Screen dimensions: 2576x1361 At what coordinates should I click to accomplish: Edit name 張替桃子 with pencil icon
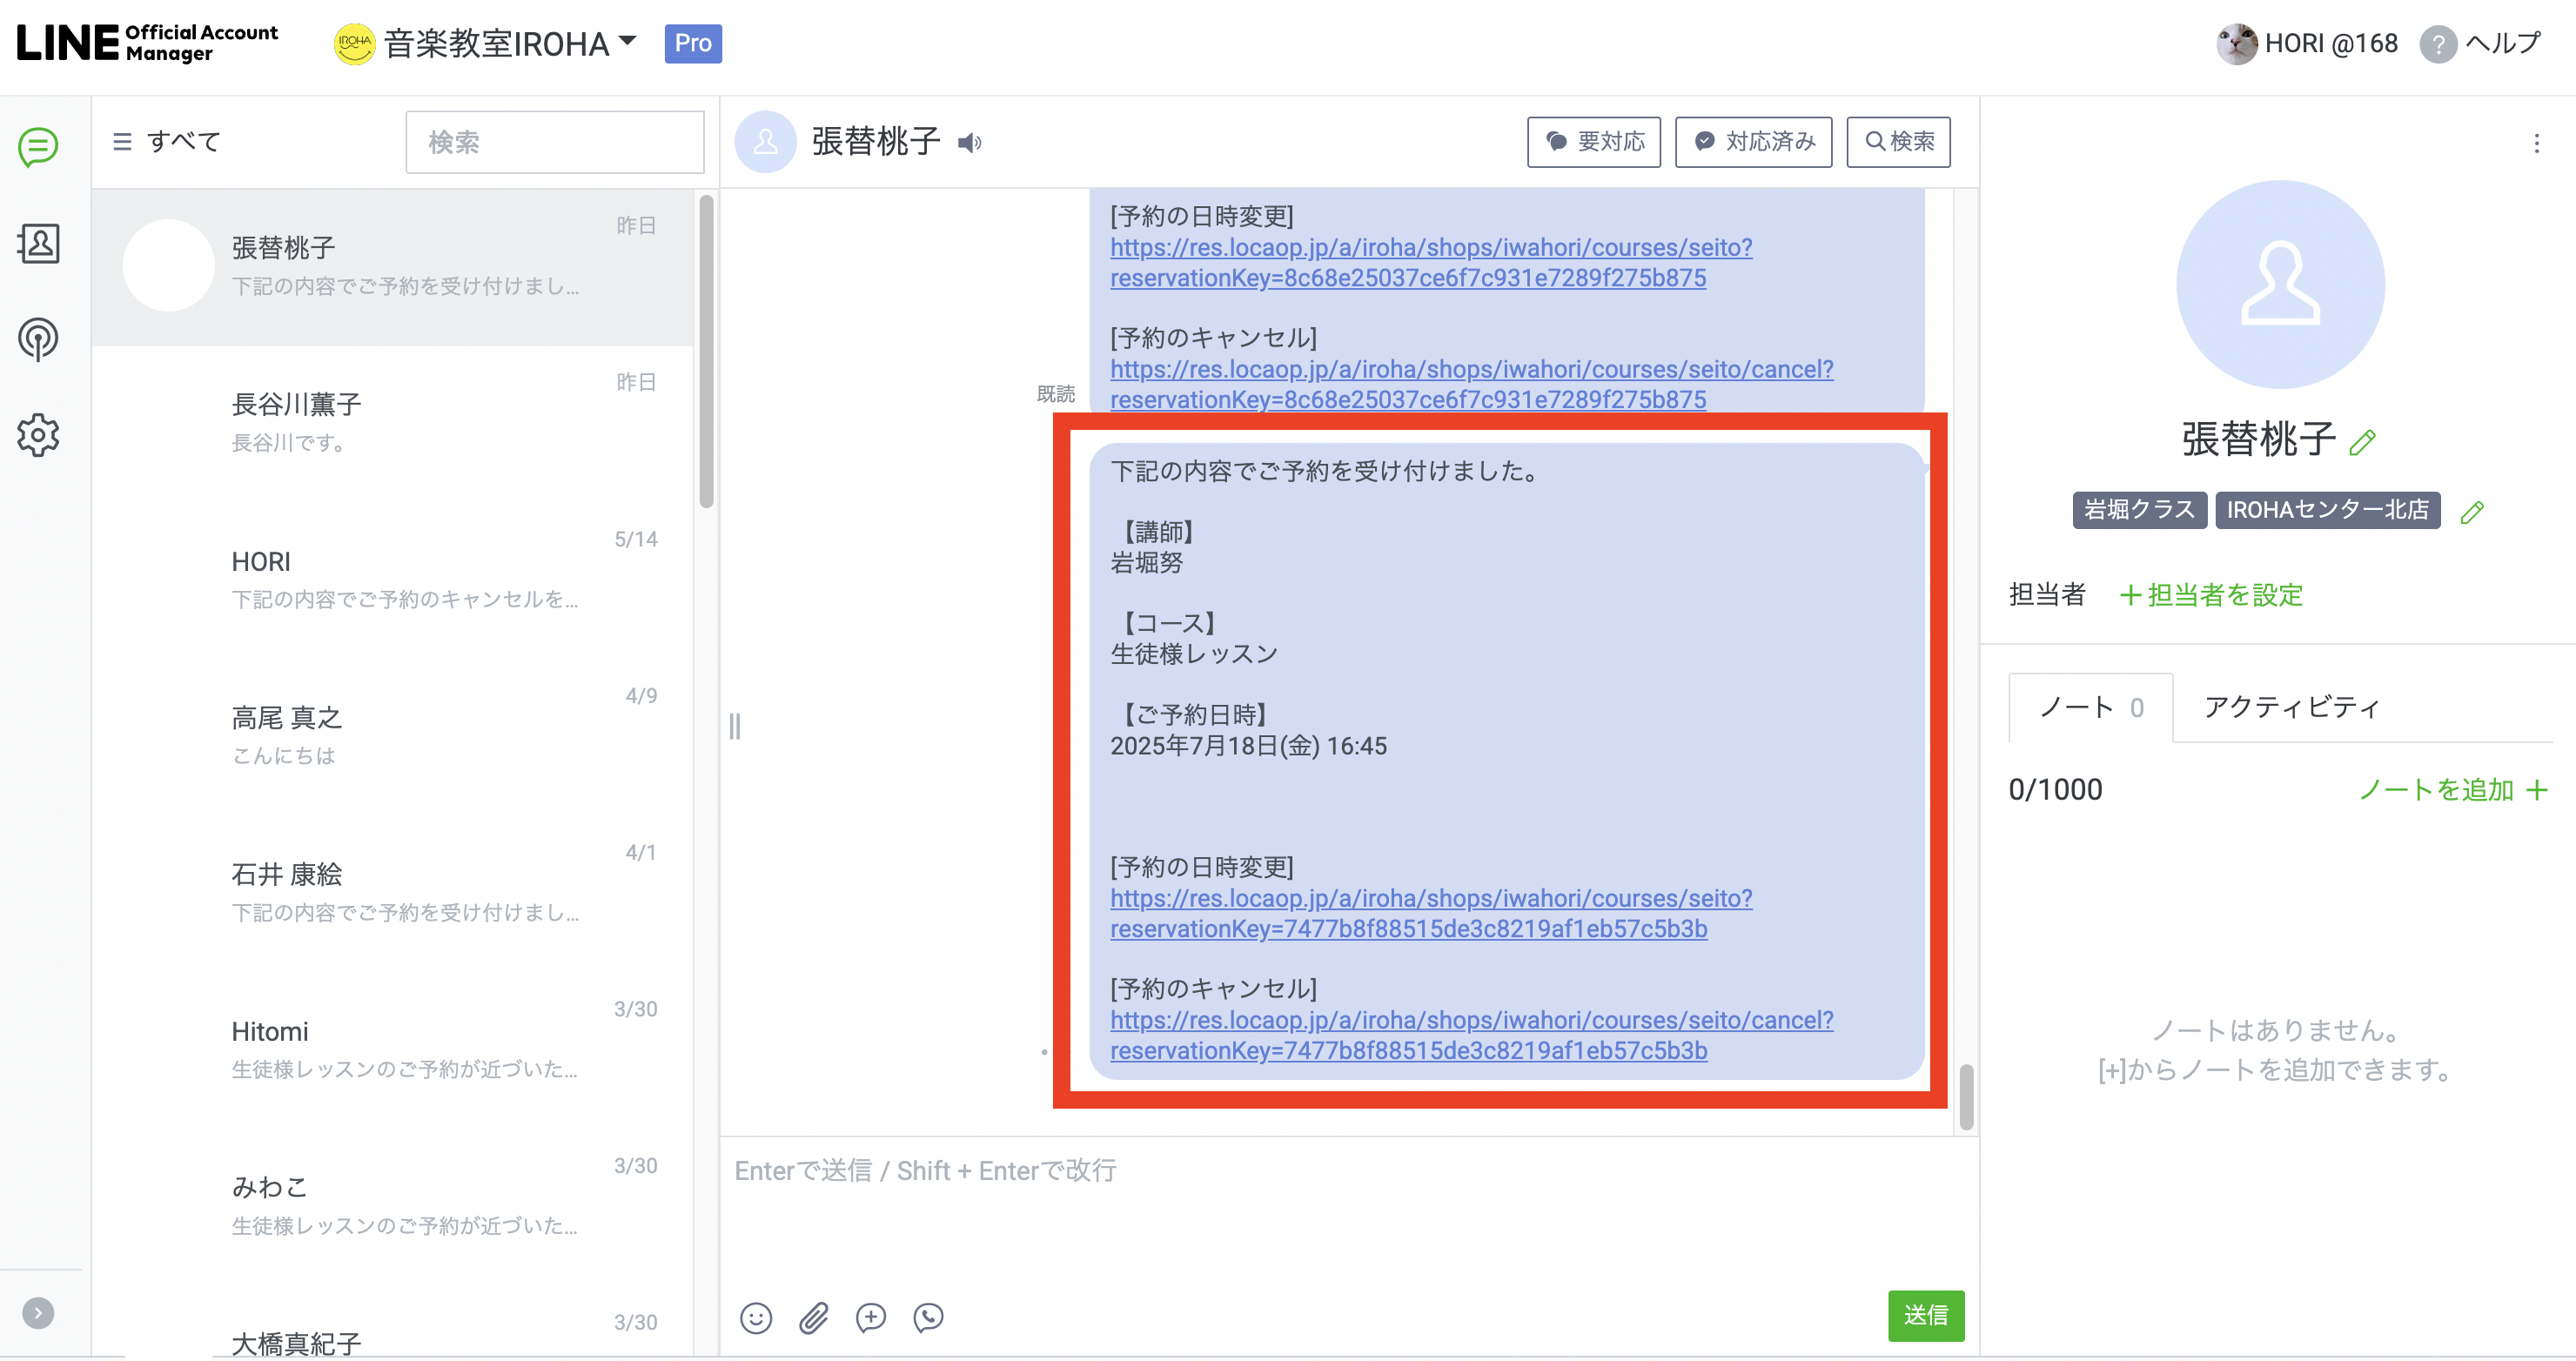coord(2363,442)
